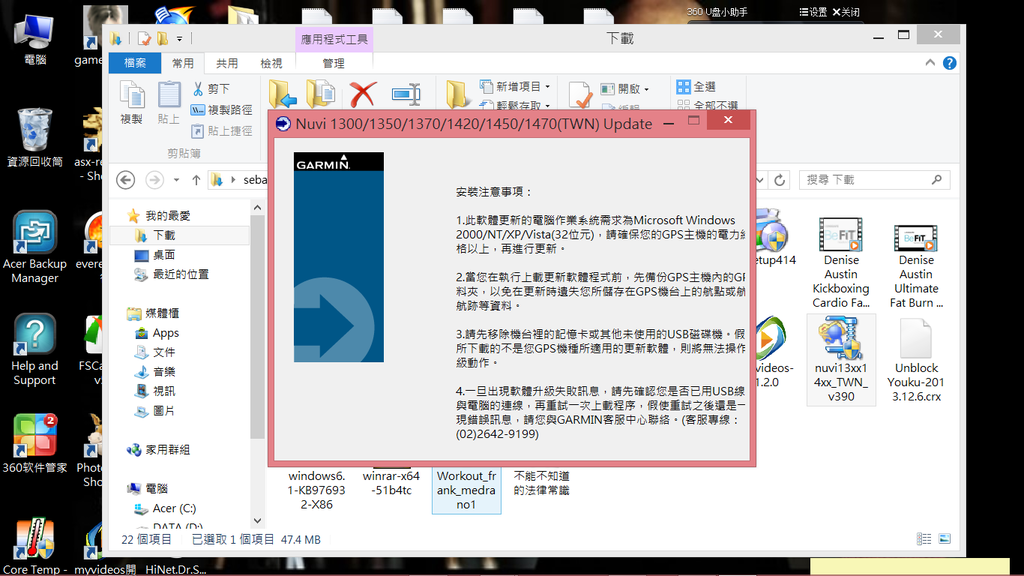Click the Recycle Bin (資源回收筒) desktop icon
The height and width of the screenshot is (576, 1024).
pyautogui.click(x=35, y=137)
